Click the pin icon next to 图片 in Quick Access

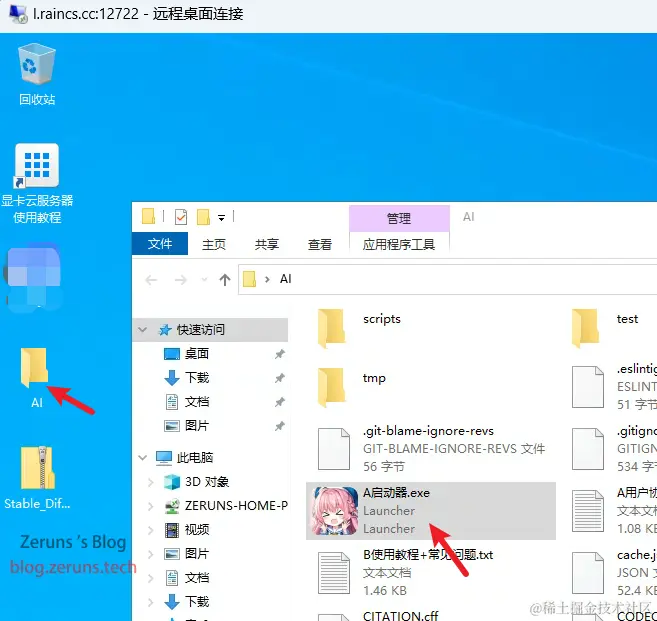click(x=279, y=426)
